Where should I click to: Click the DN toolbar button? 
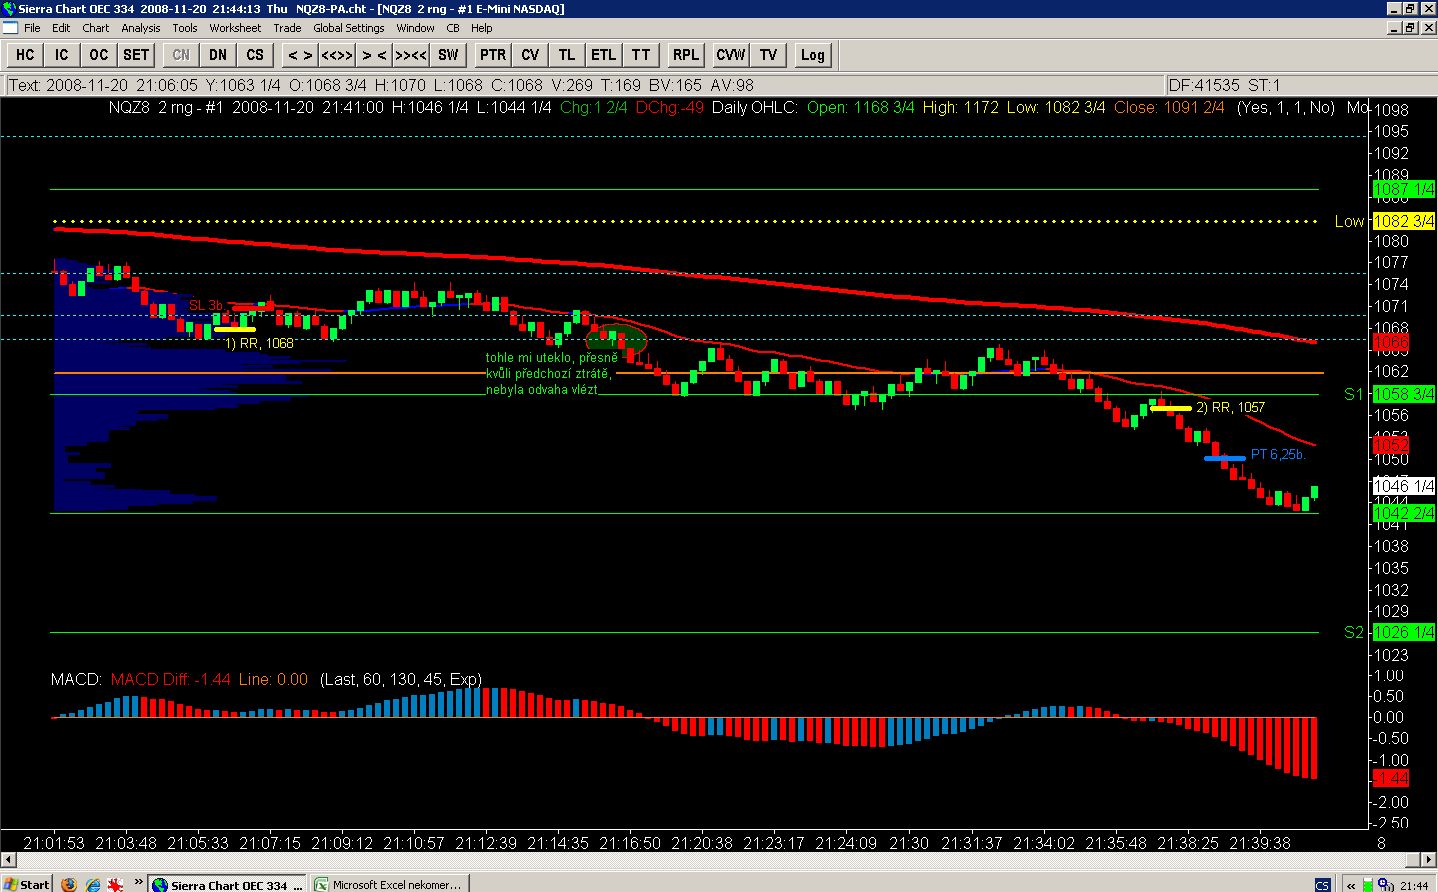pyautogui.click(x=218, y=55)
